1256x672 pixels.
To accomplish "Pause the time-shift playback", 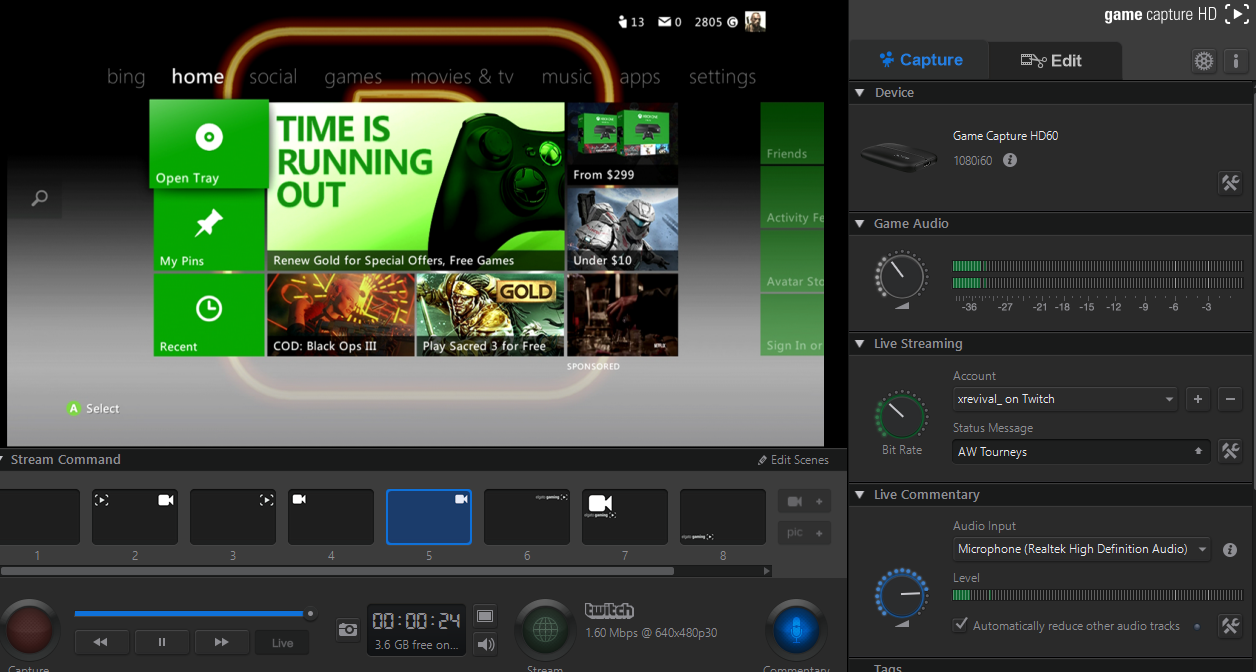I will click(x=162, y=642).
